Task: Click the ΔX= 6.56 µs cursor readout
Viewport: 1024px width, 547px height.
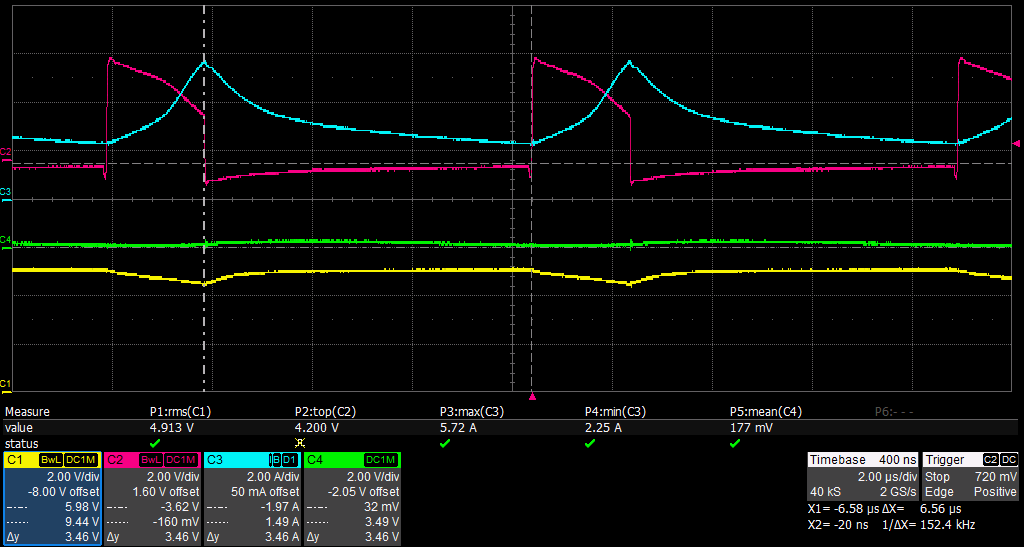Action: tap(921, 508)
